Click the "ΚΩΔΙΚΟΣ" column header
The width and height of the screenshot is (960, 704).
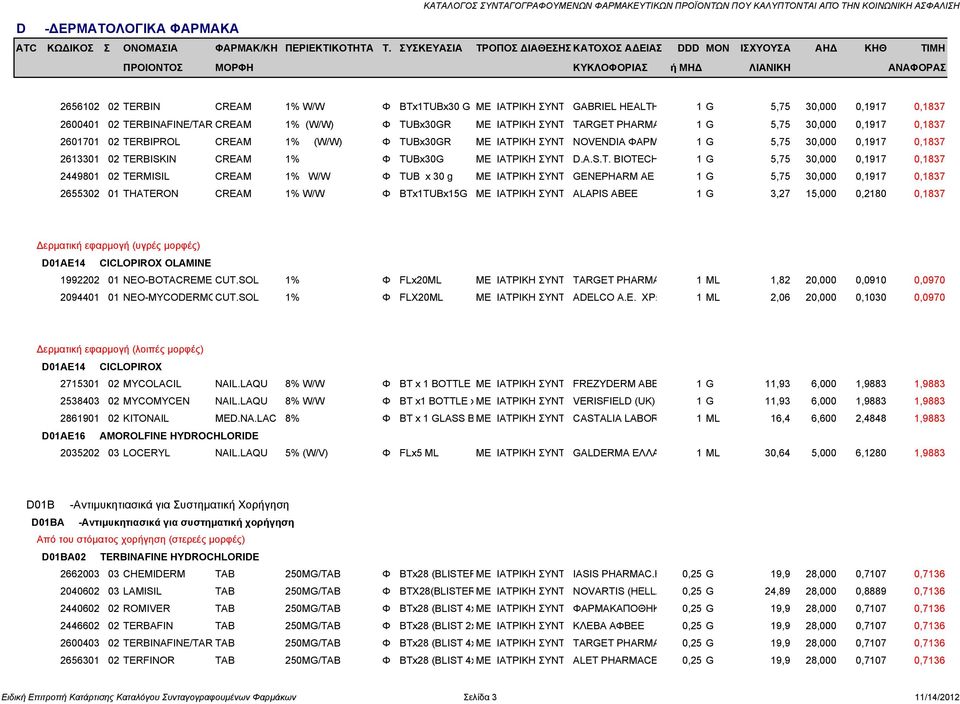click(x=70, y=48)
